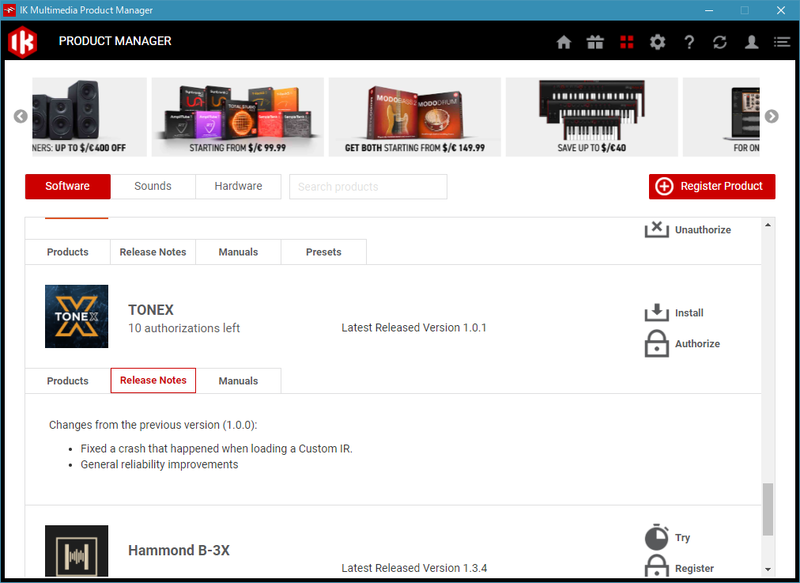
Task: Close the Product Manager window
Action: click(781, 10)
